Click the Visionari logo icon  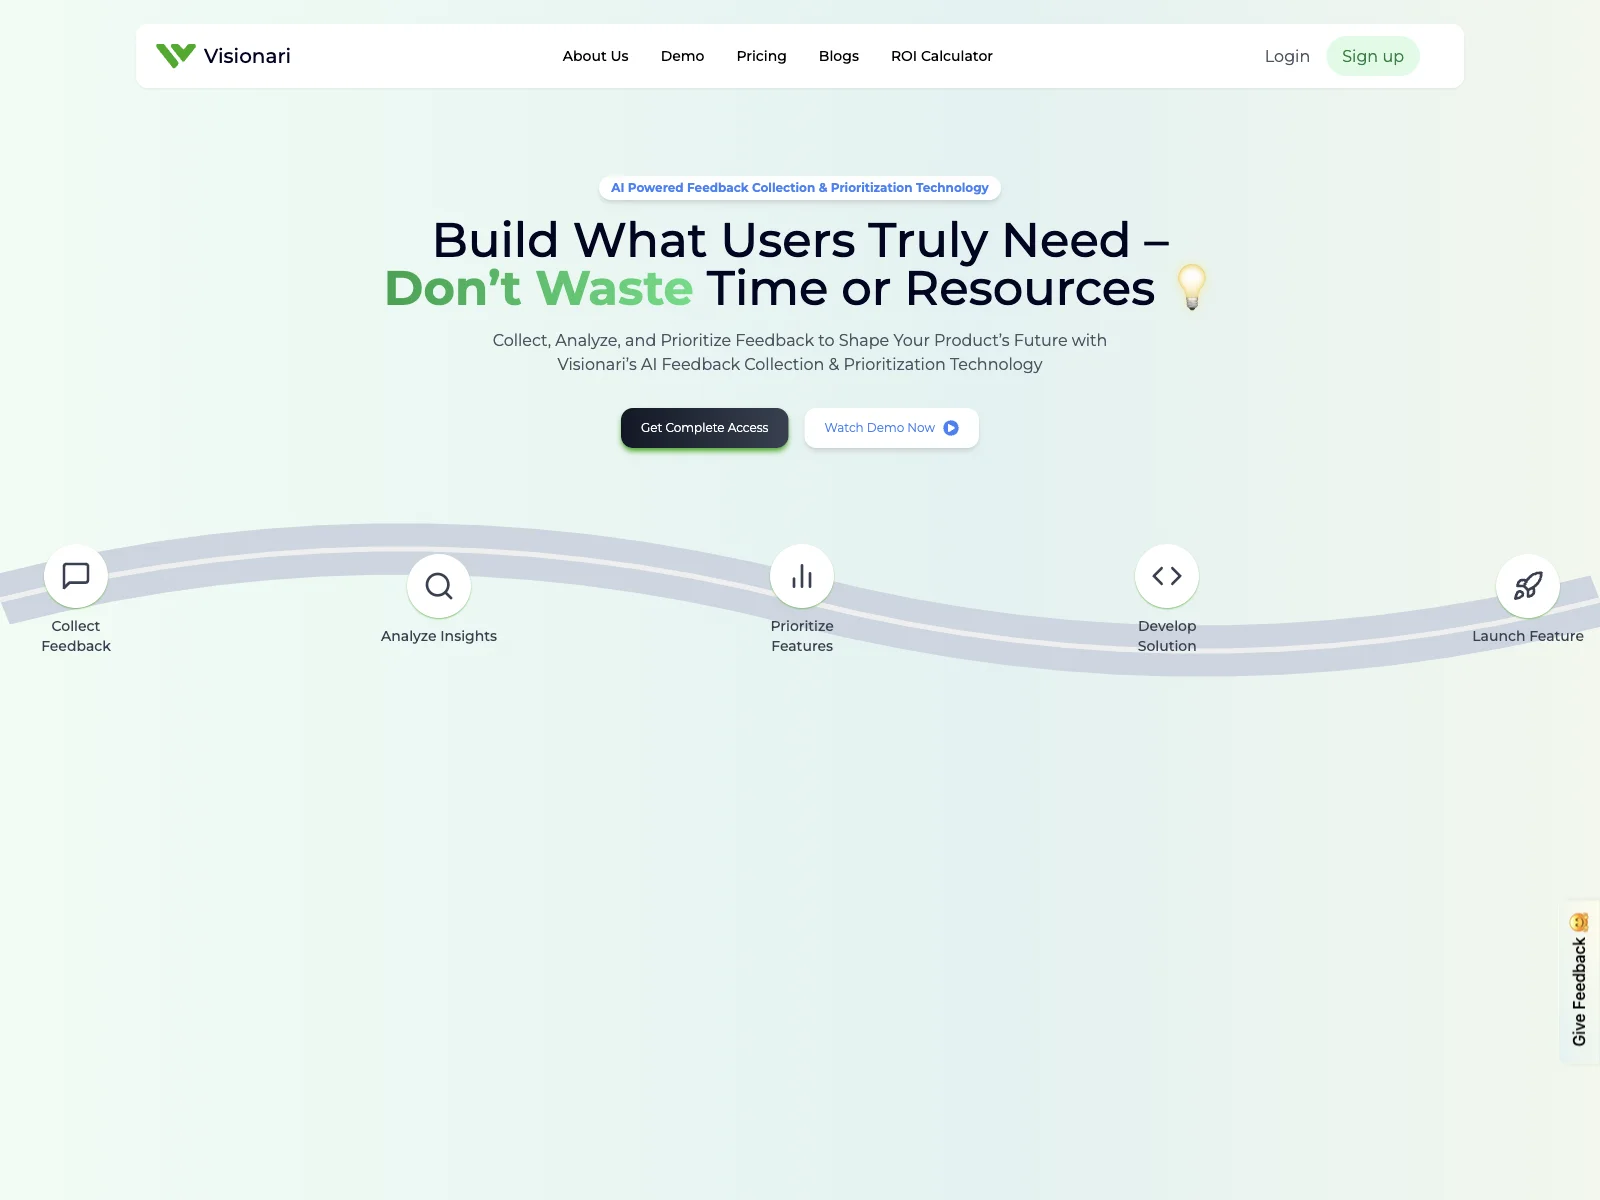tap(176, 56)
